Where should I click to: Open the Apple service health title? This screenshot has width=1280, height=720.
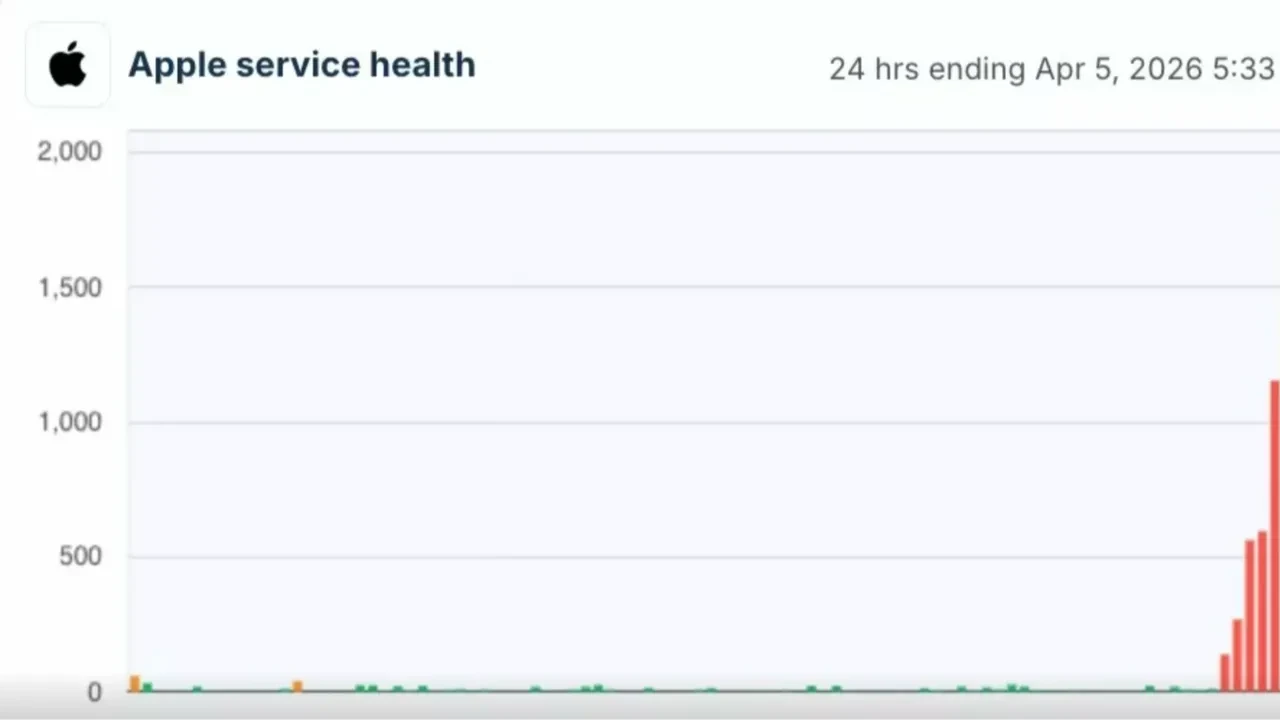coord(301,65)
